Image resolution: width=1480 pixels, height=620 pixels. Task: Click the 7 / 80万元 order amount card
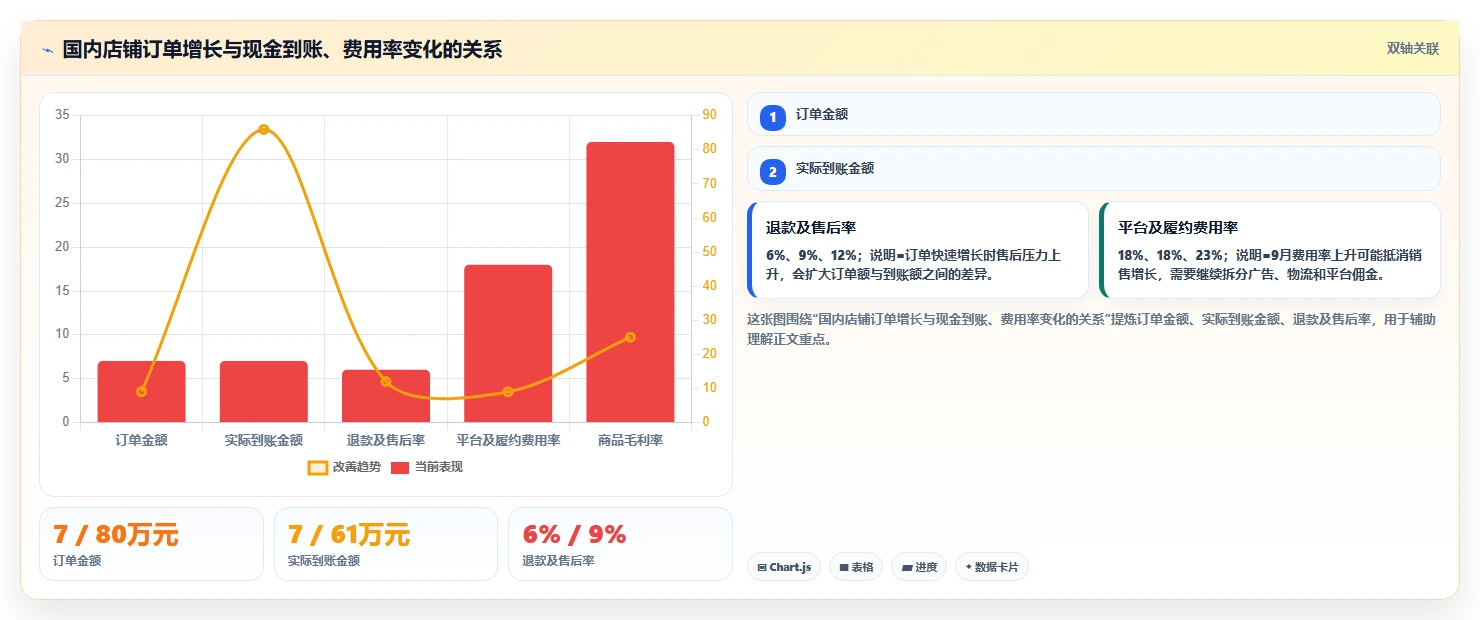(x=151, y=544)
